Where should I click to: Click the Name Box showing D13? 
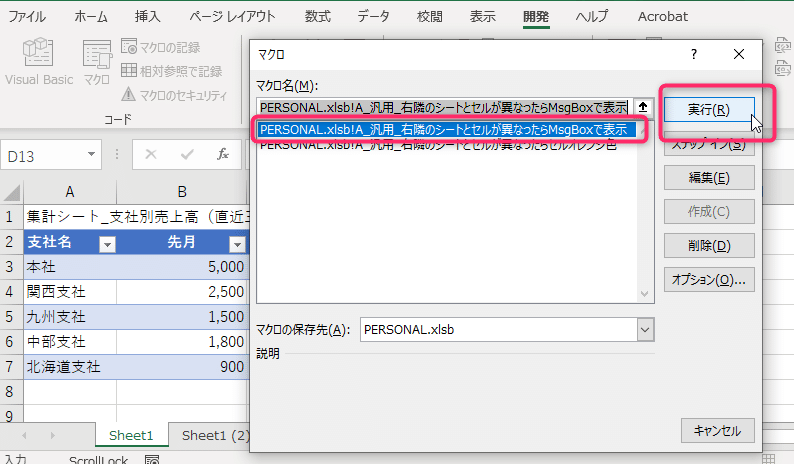tap(43, 156)
